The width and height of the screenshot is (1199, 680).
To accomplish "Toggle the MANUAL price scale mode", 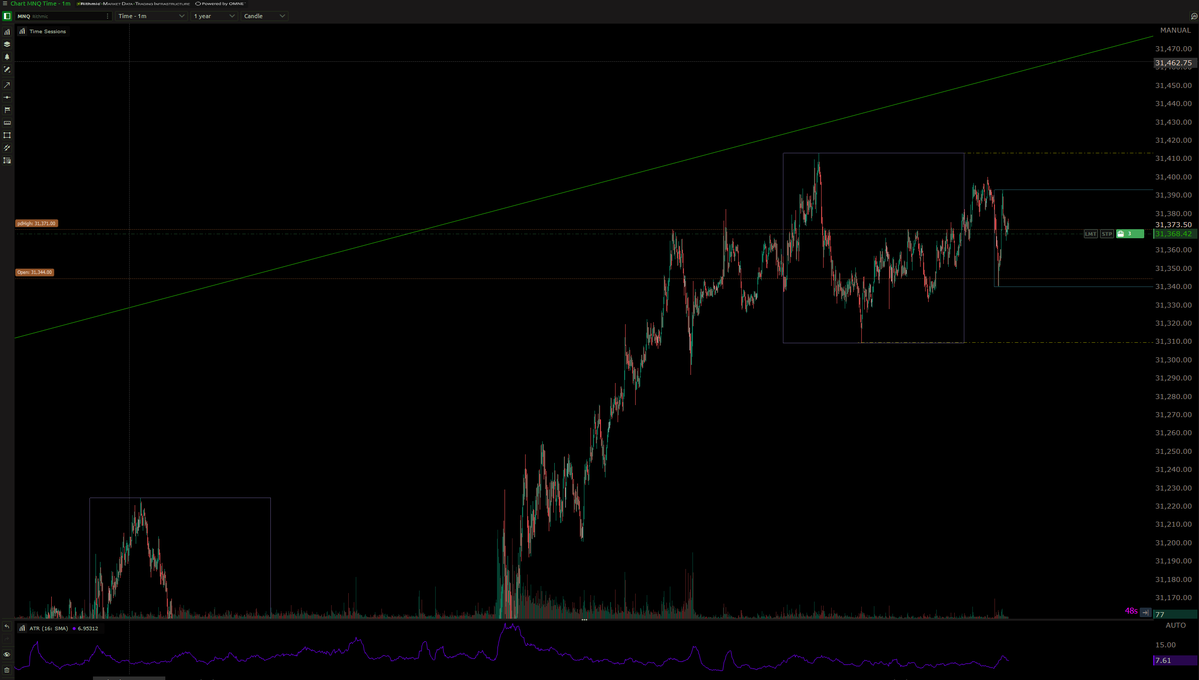I will 1175,31.
